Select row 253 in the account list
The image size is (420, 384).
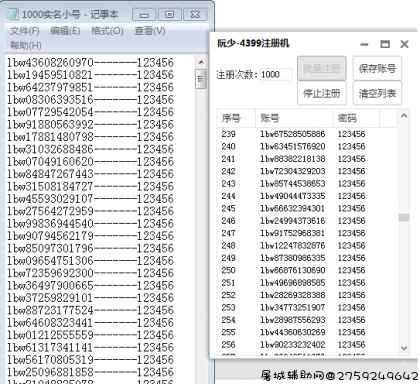tap(307, 307)
